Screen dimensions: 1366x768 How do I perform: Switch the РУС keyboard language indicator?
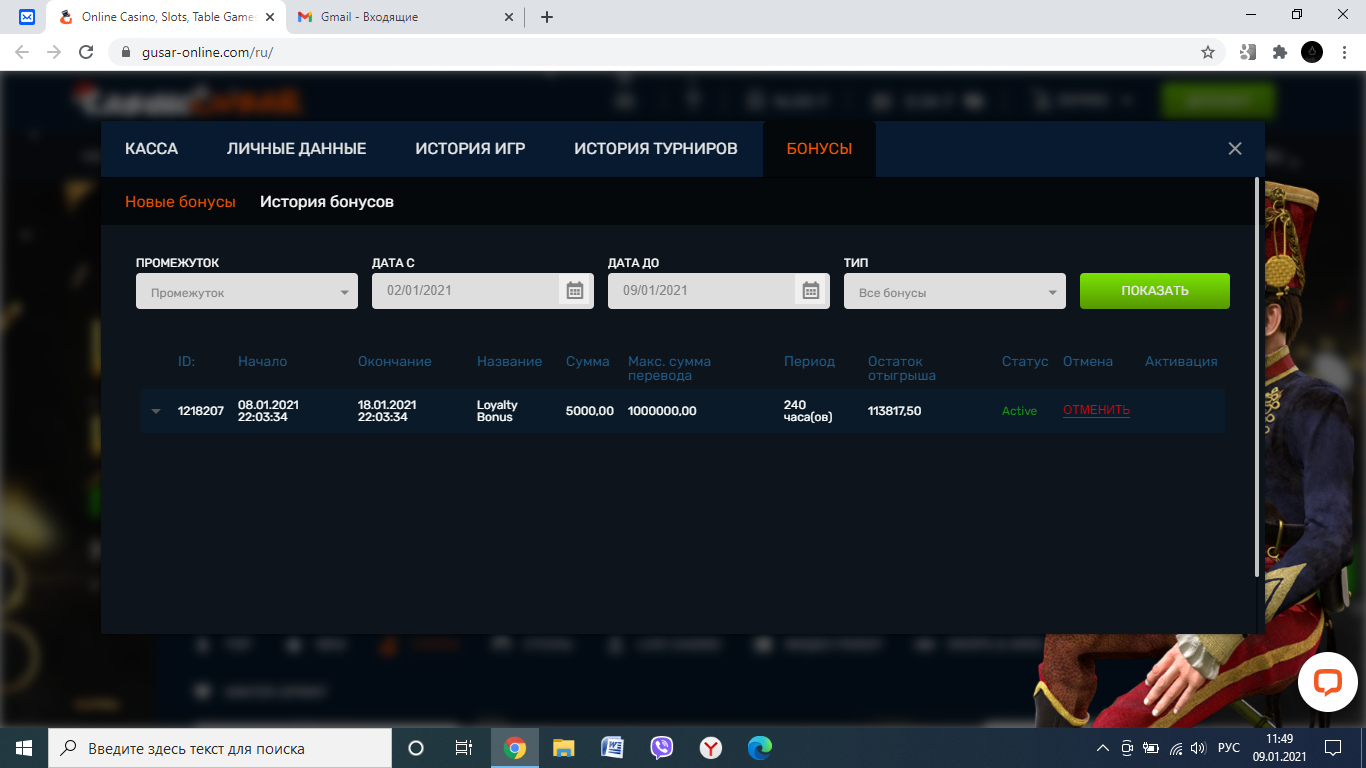(1229, 748)
